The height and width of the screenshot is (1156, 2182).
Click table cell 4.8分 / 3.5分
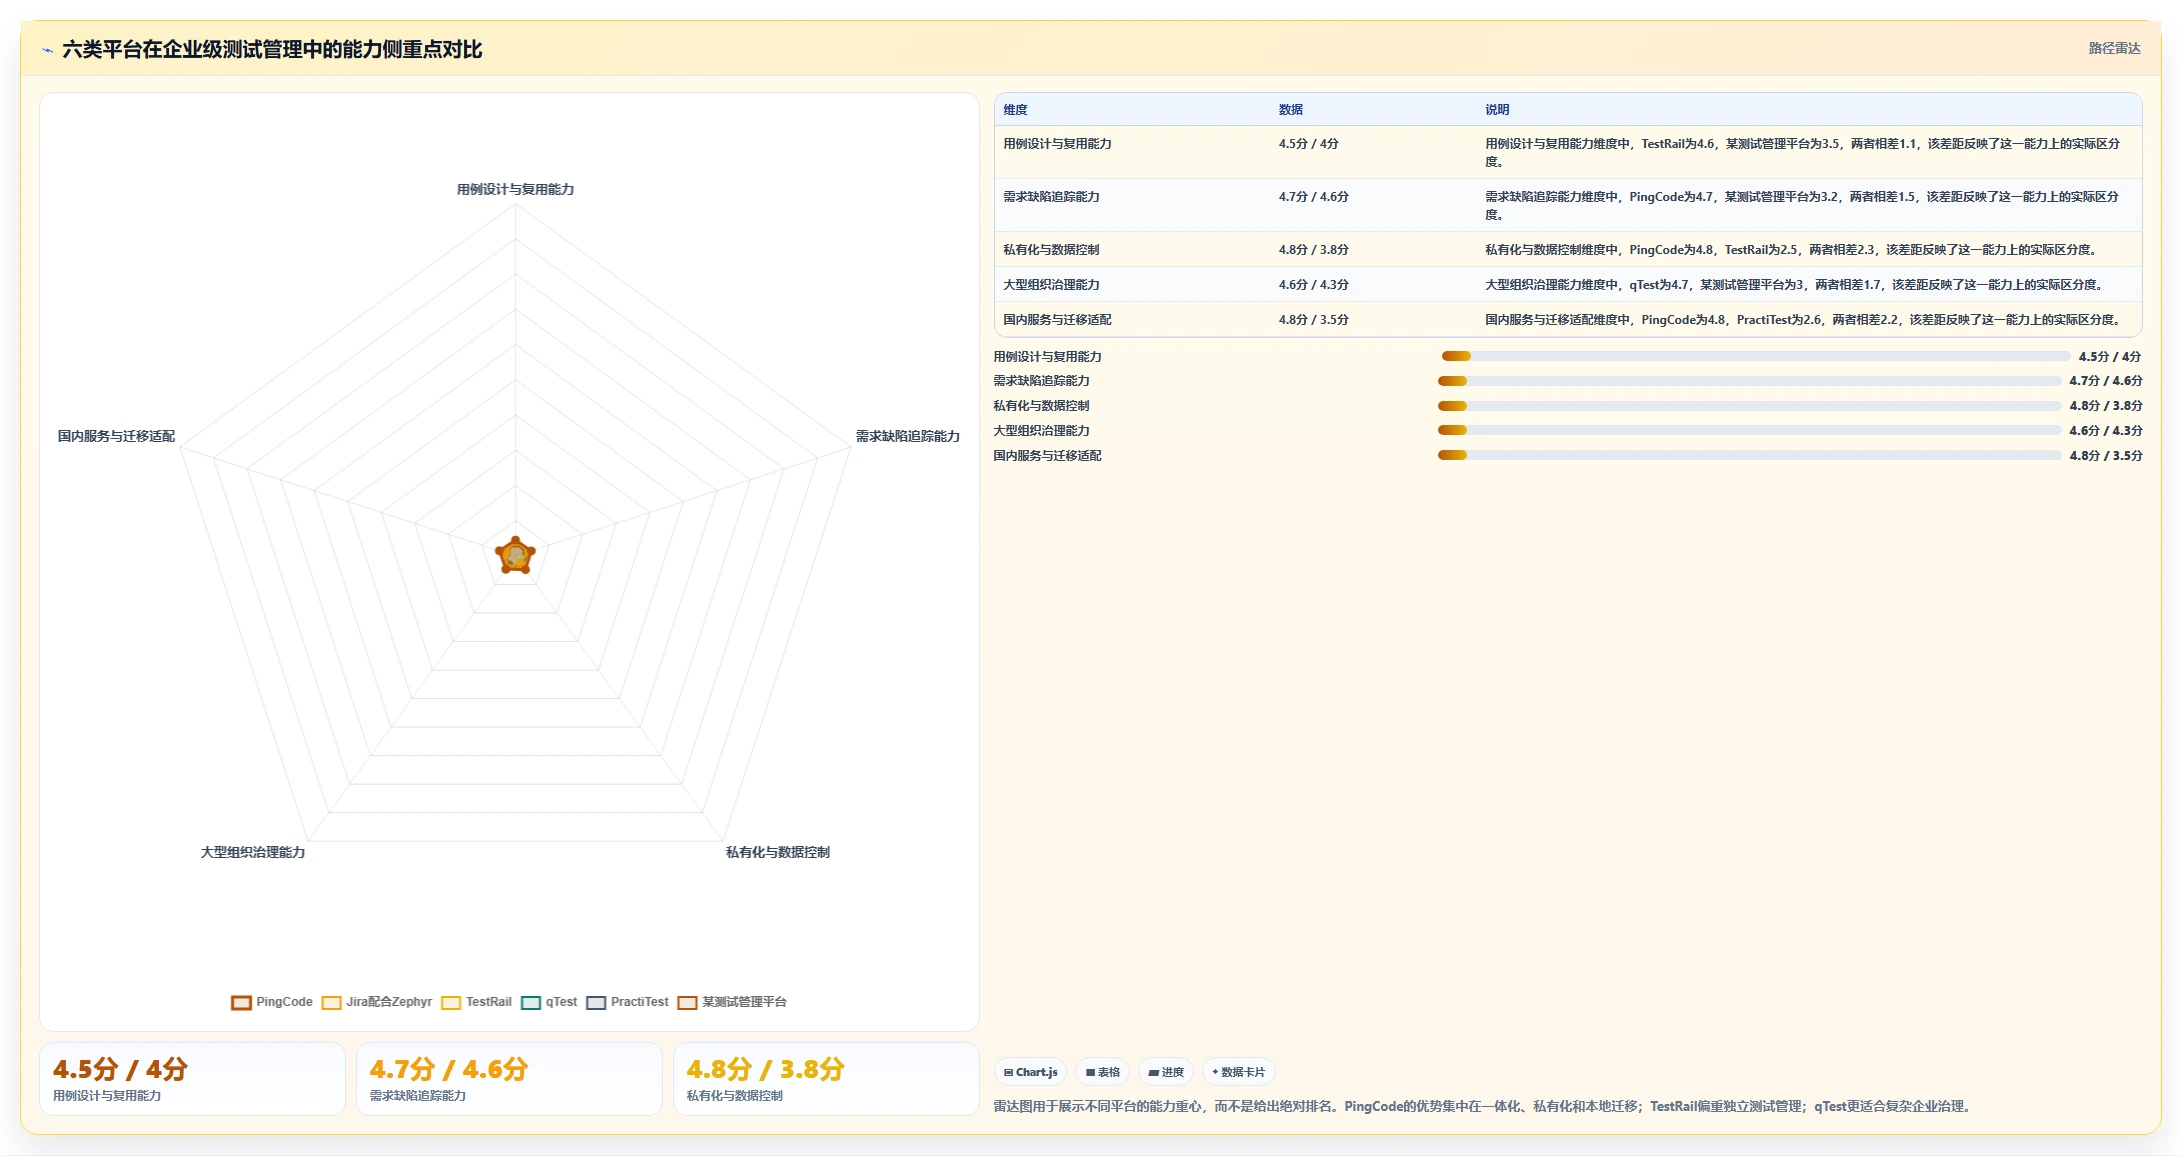(x=1313, y=320)
